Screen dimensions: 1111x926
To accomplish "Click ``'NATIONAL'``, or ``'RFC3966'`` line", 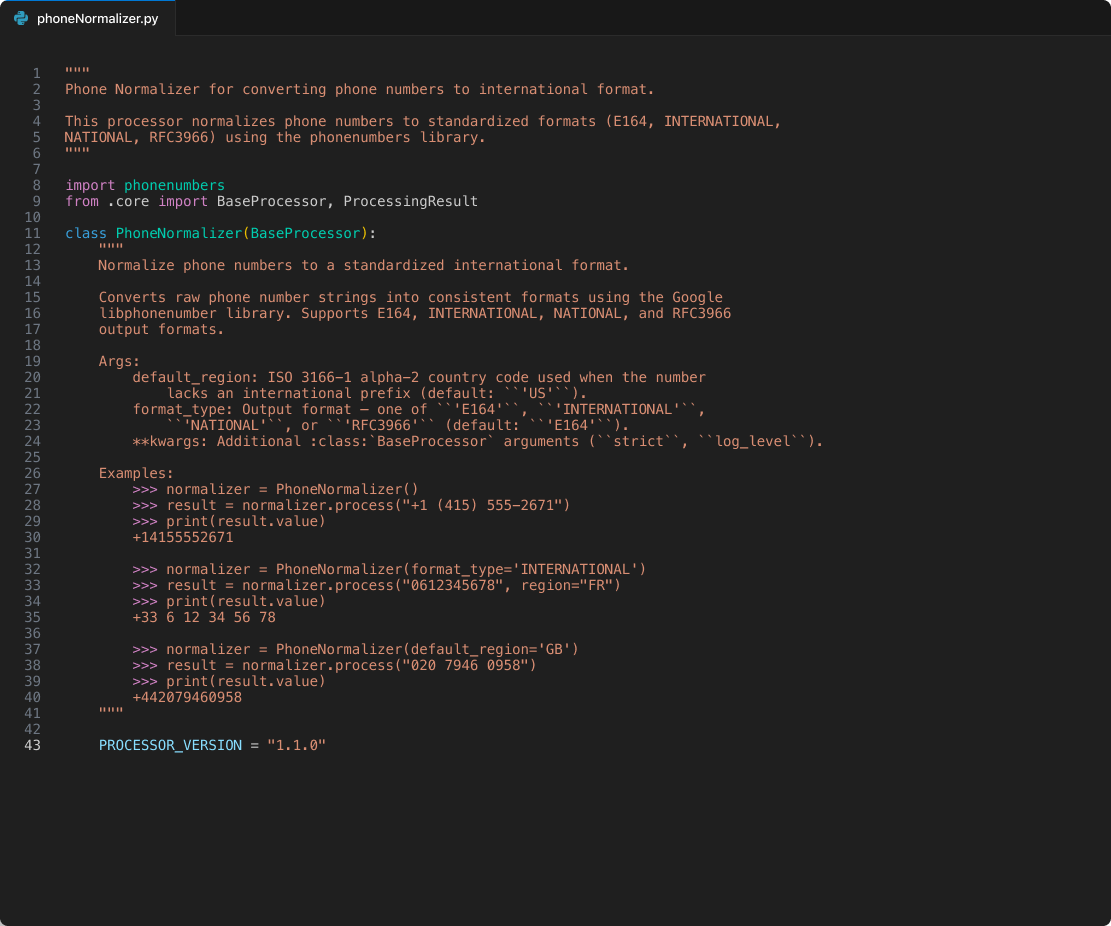I will pyautogui.click(x=398, y=425).
